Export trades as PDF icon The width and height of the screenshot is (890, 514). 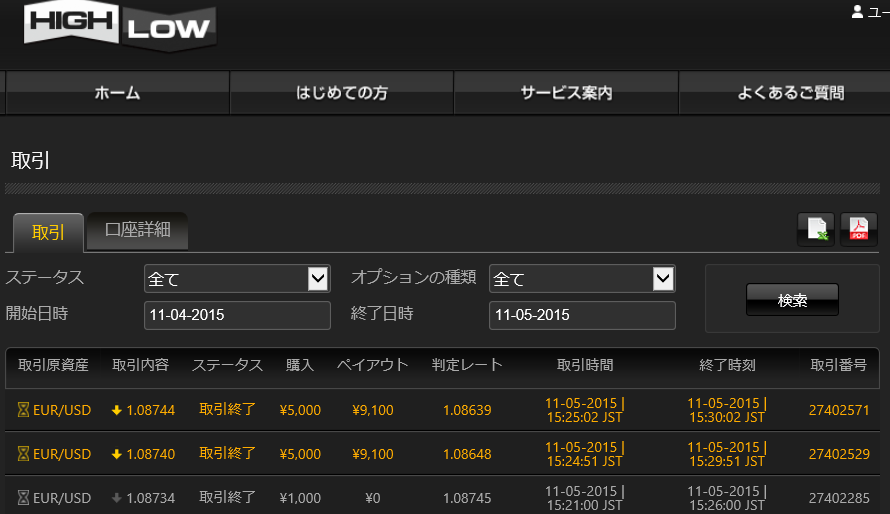click(858, 230)
